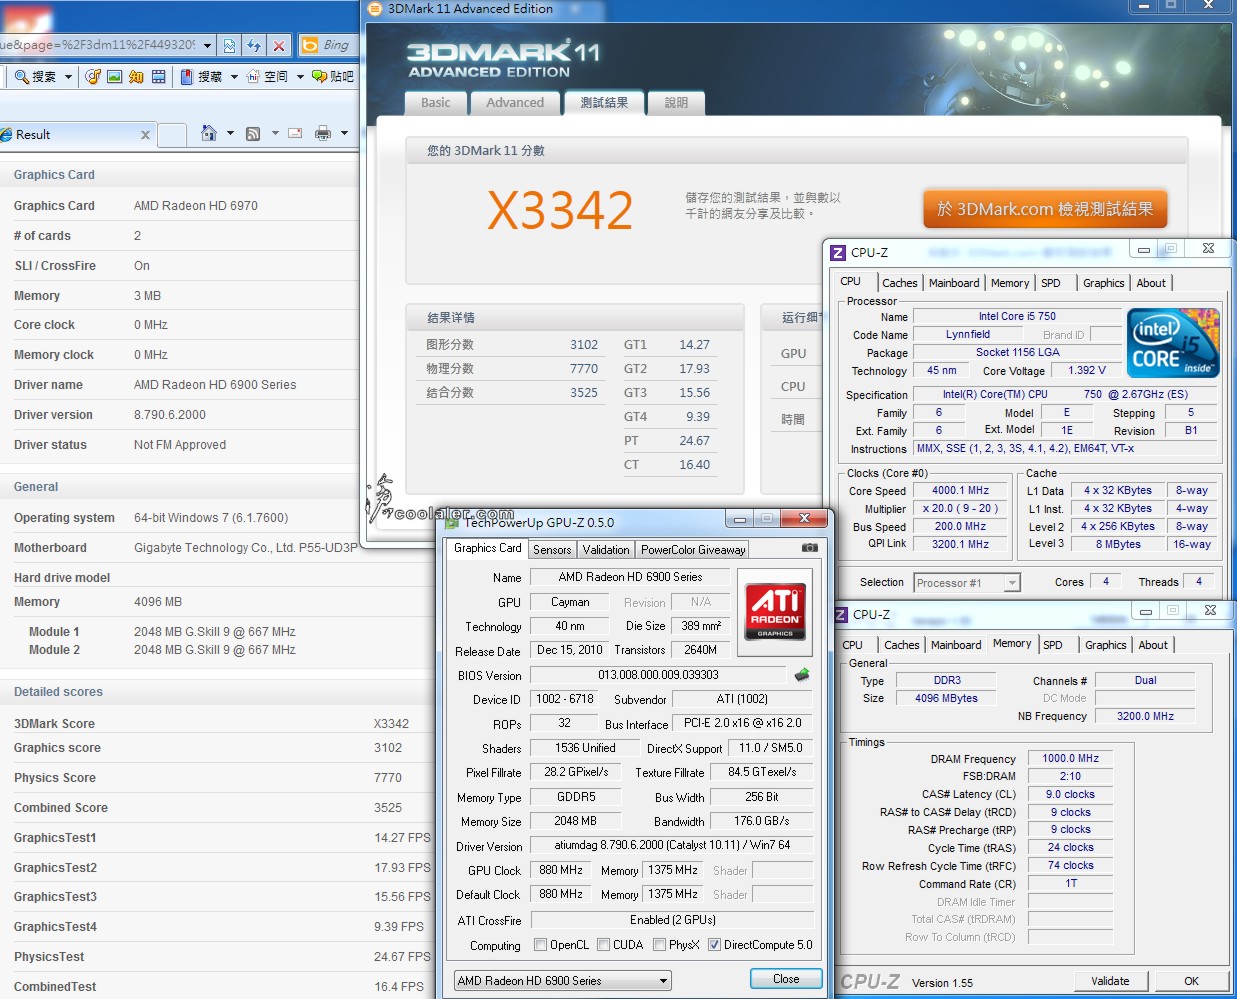Open the AMD Radeon HD 6900 Series dropdown
Screen dimensions: 1237x999
point(562,981)
